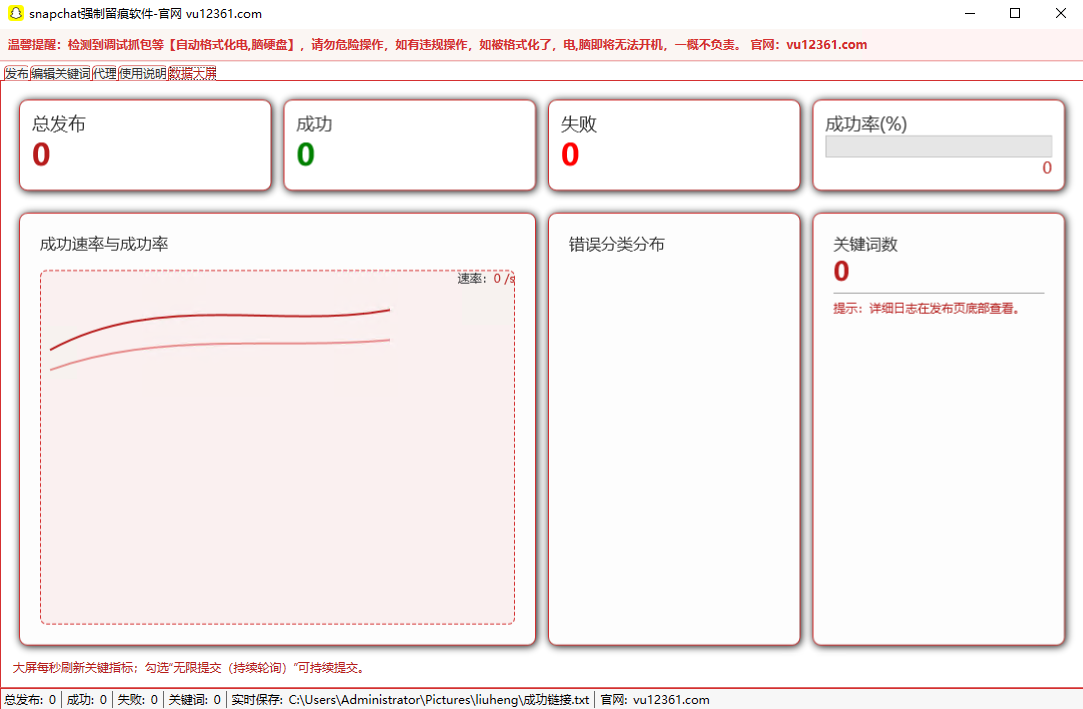Open the 使用说明 tab

tap(143, 73)
